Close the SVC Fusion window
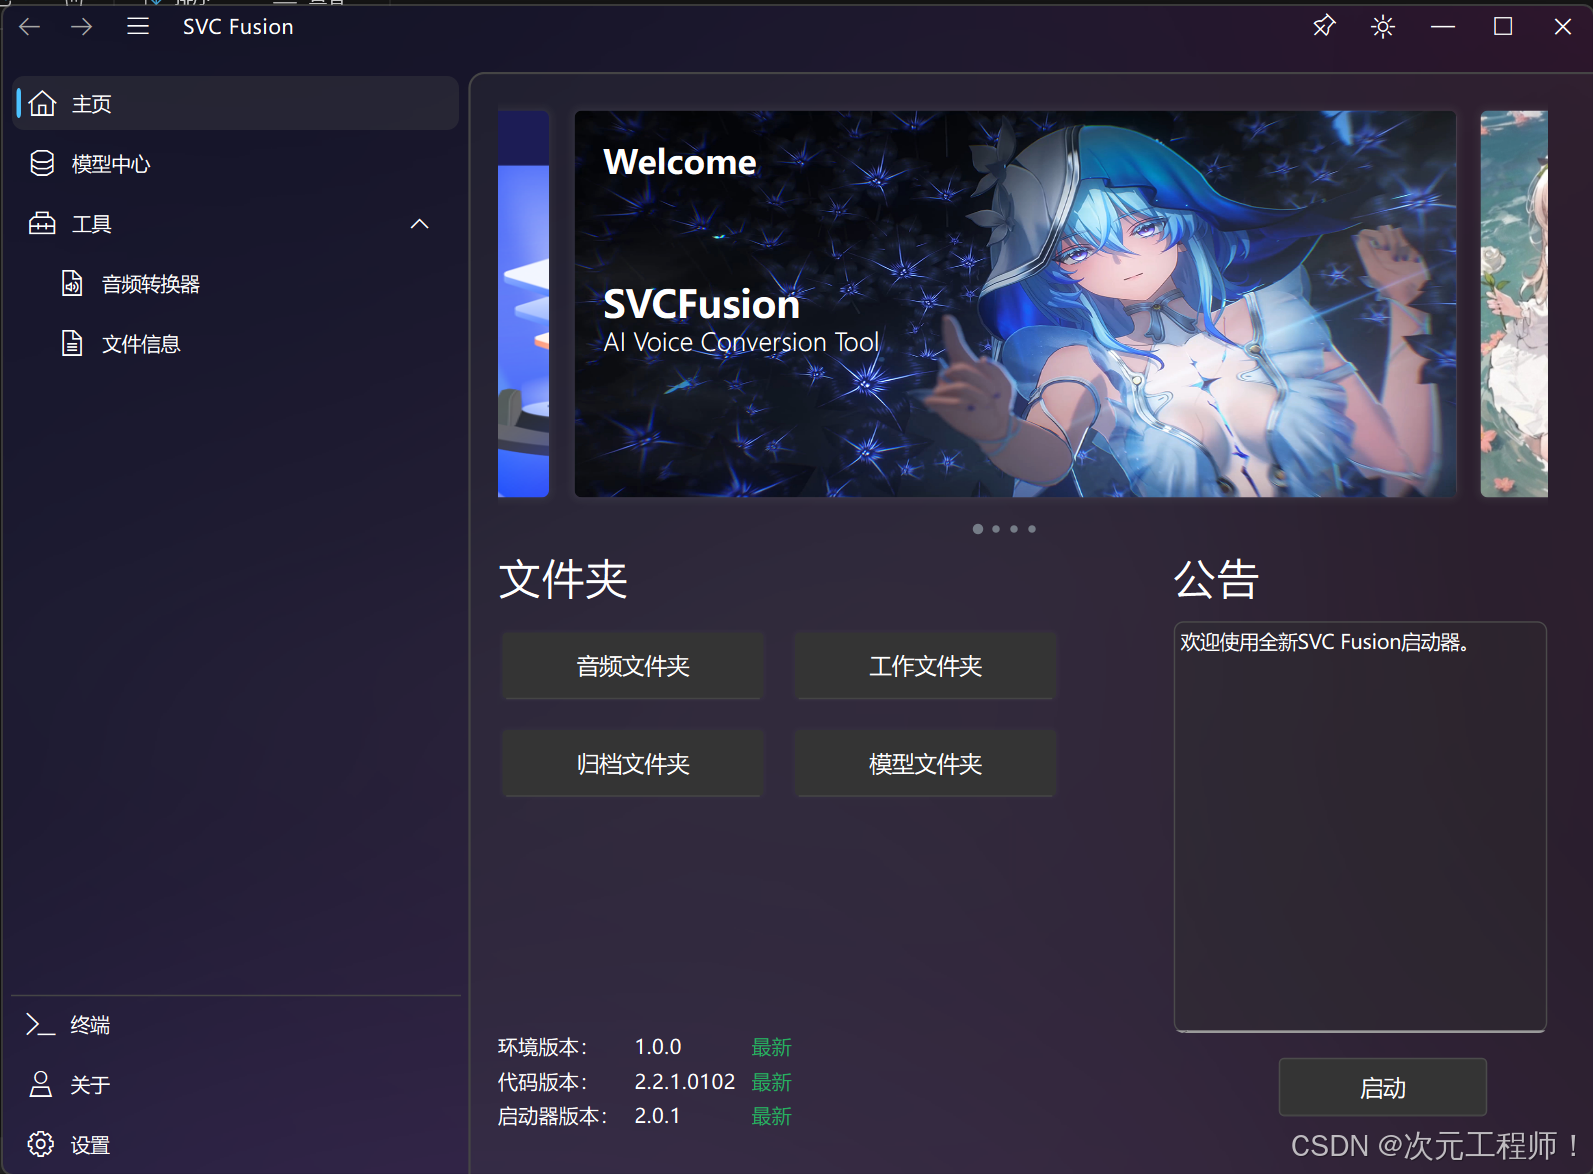 point(1563,27)
